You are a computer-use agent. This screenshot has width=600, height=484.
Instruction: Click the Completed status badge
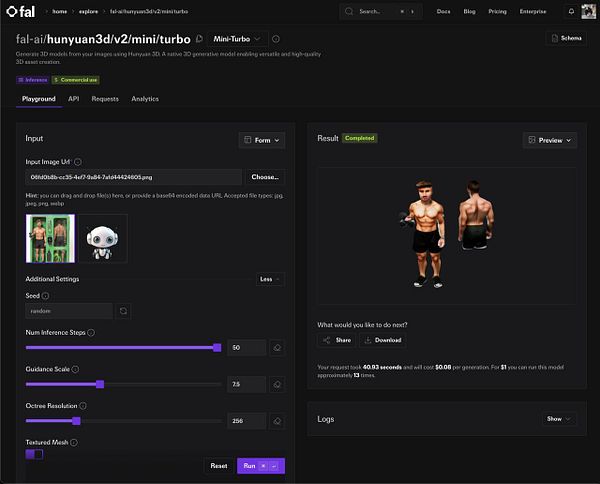coord(359,138)
